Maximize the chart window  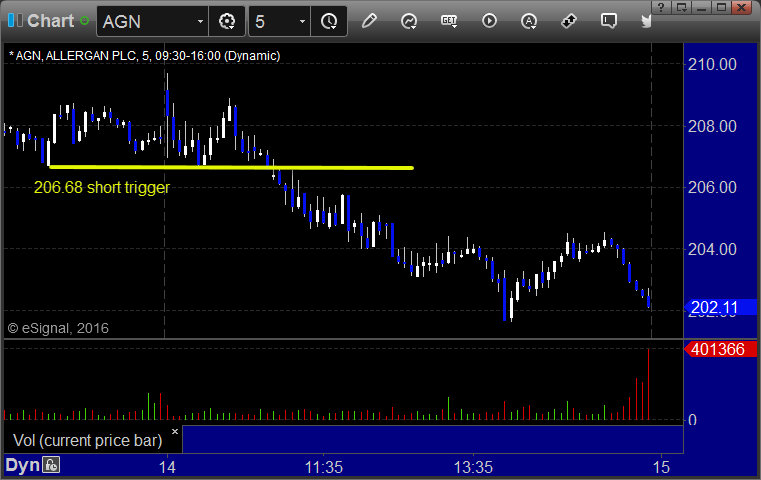pos(722,7)
